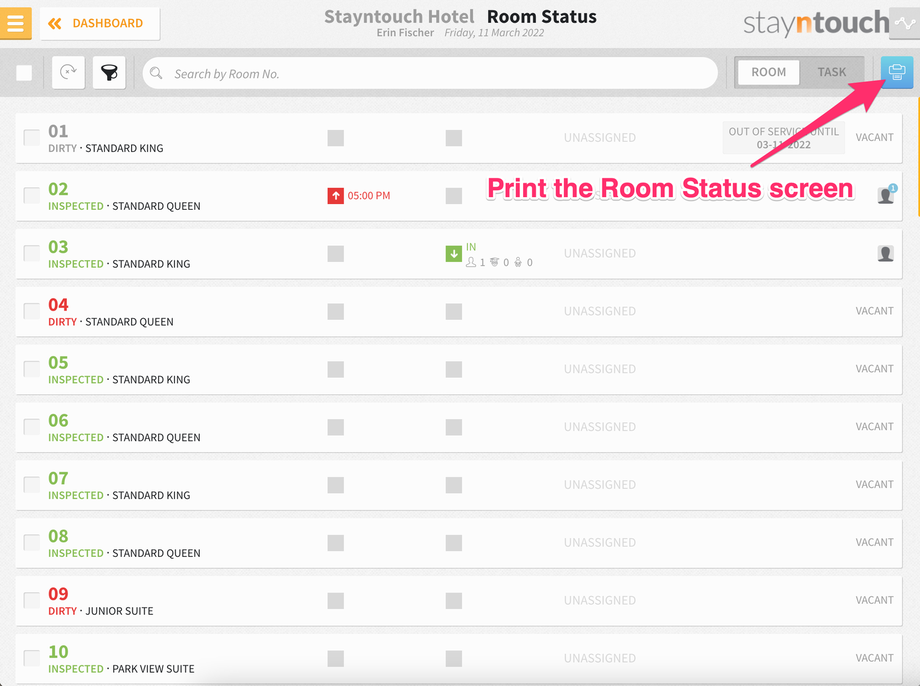
Task: Click grey departure placeholder in room 08
Action: [x=336, y=542]
